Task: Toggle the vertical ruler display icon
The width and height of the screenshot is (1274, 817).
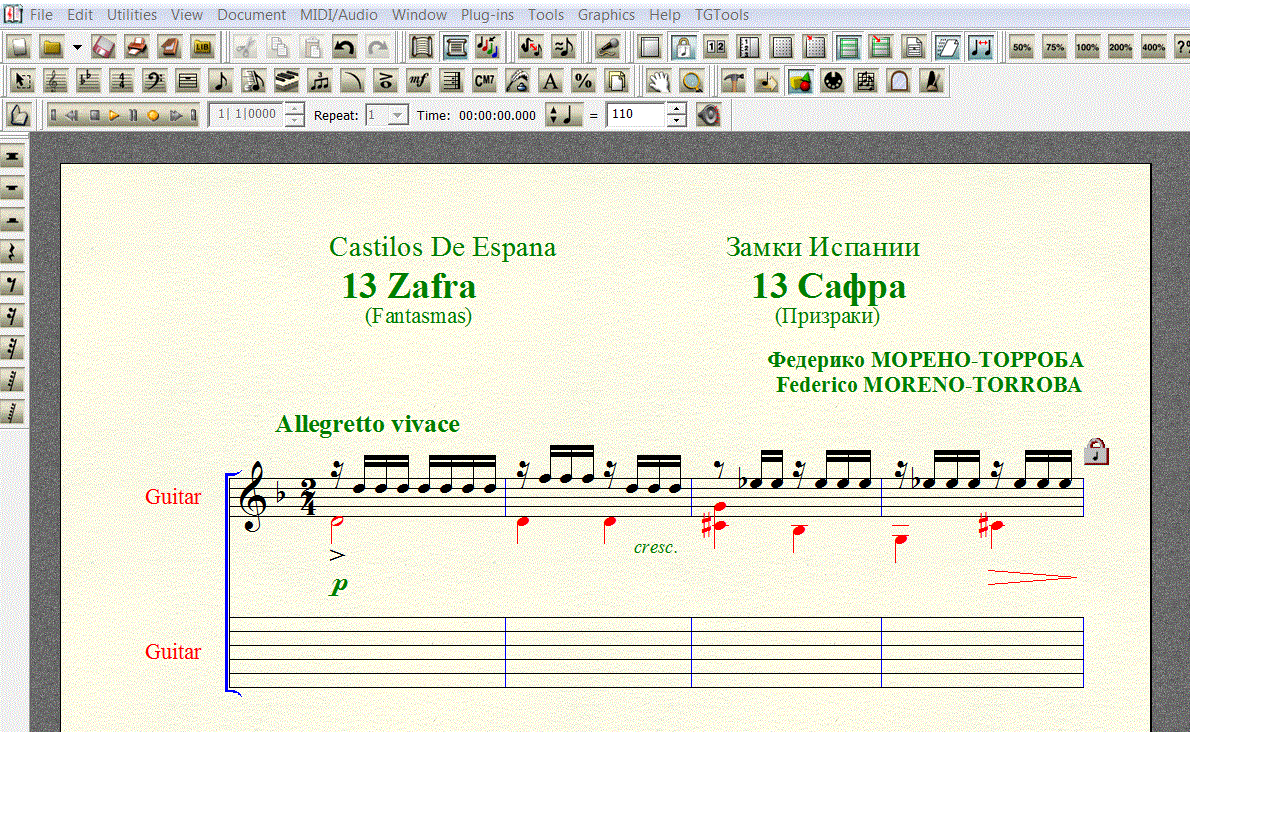Action: [750, 47]
